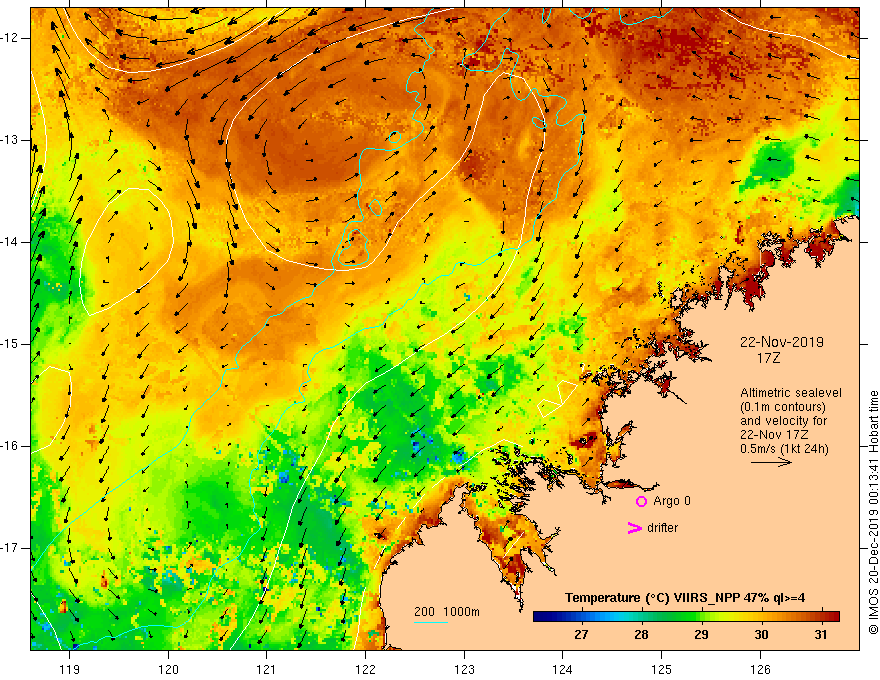This screenshot has width=880, height=680.
Task: Click longitude axis label 123
Action: (464, 669)
